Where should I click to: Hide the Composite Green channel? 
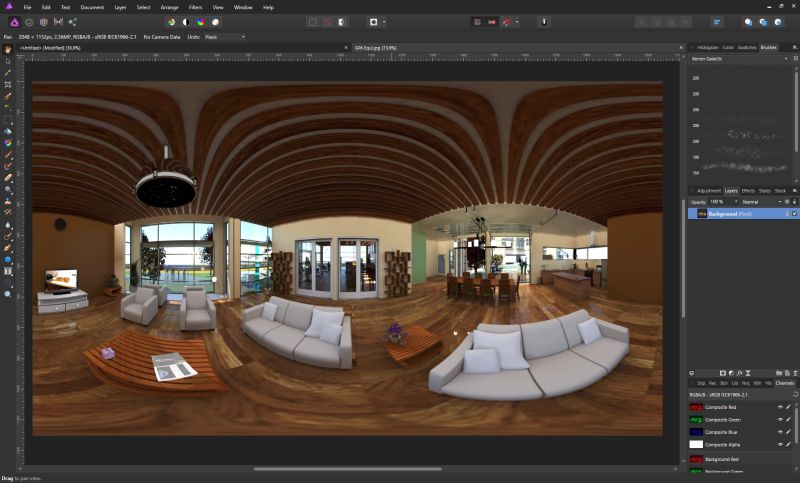[780, 420]
